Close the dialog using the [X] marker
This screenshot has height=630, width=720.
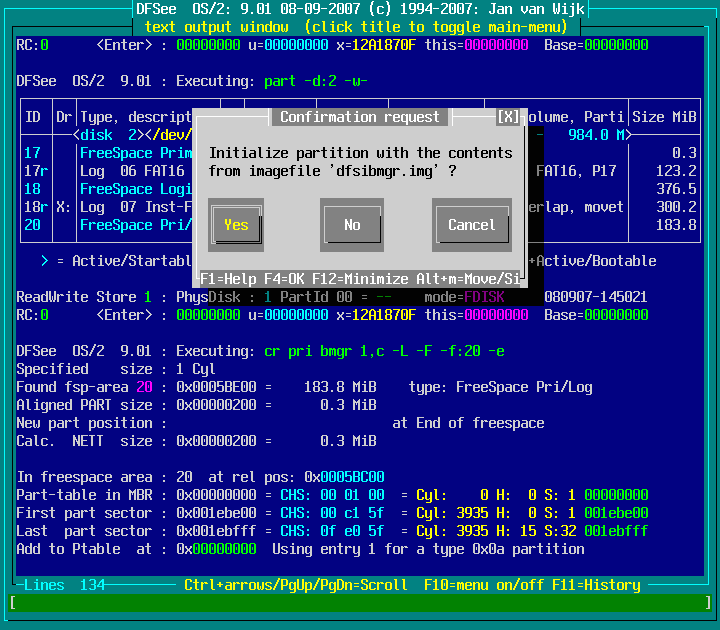coord(508,117)
